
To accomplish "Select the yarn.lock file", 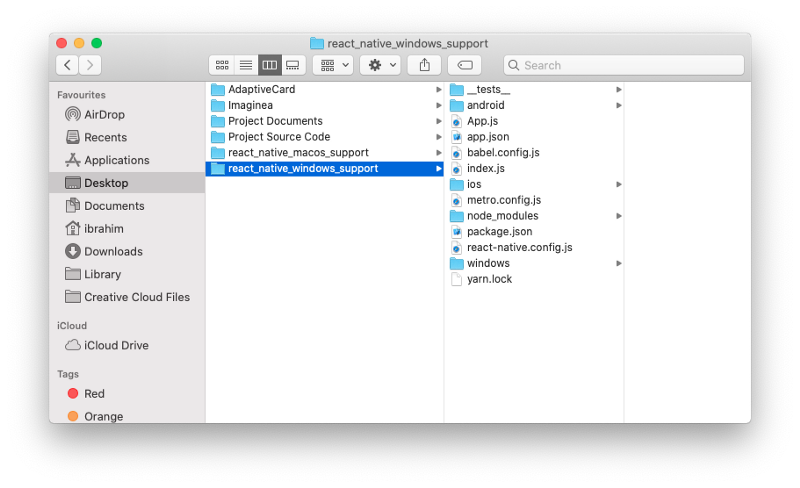I will (x=534, y=279).
